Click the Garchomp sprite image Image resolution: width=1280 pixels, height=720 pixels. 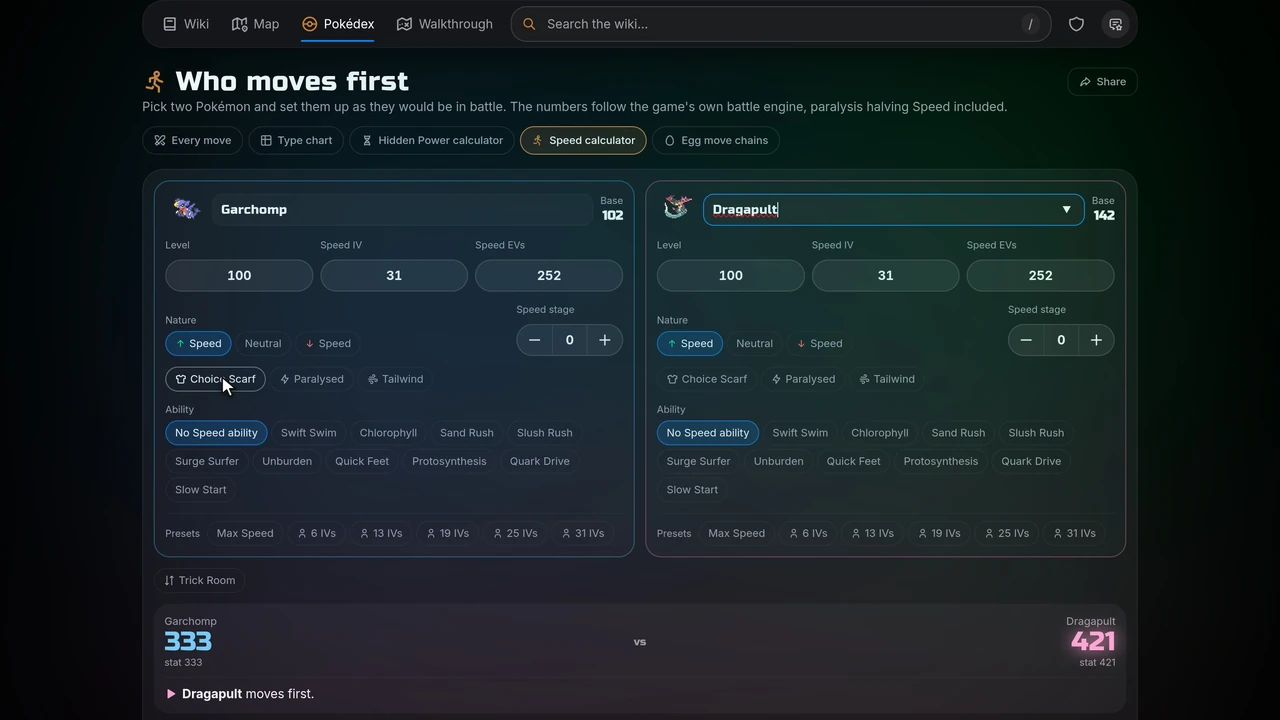pyautogui.click(x=186, y=209)
